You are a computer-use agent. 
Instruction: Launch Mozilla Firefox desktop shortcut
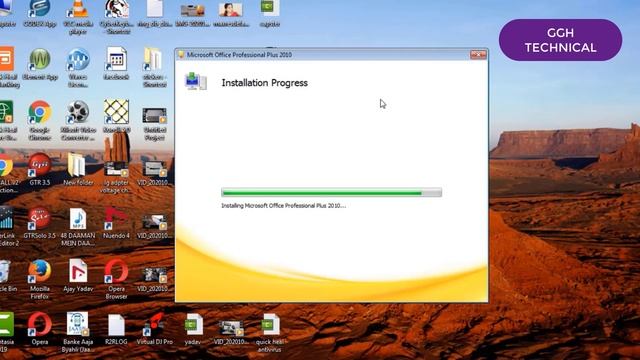coord(40,271)
